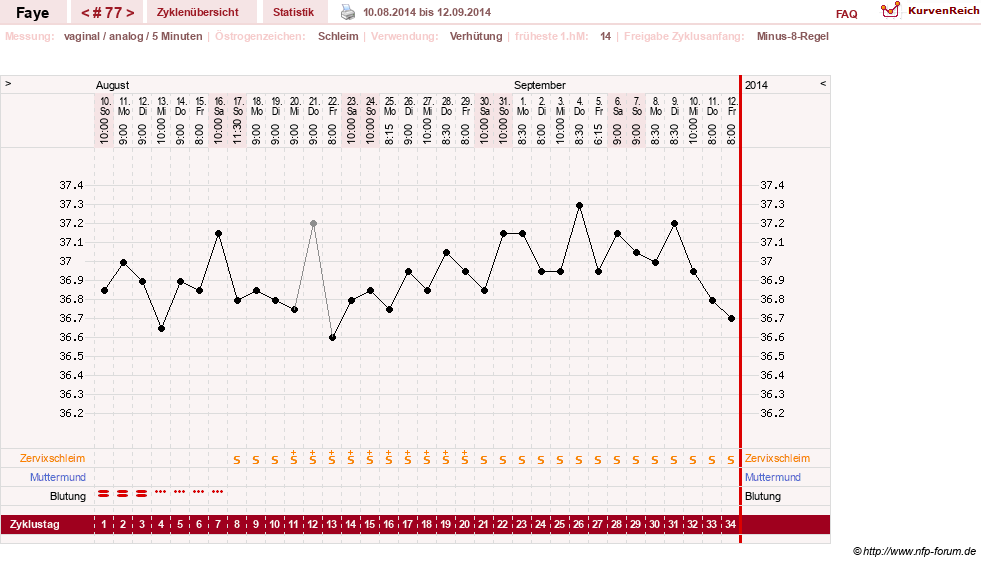The image size is (981, 563).
Task: Click the 2014 year label
Action: pyautogui.click(x=756, y=85)
